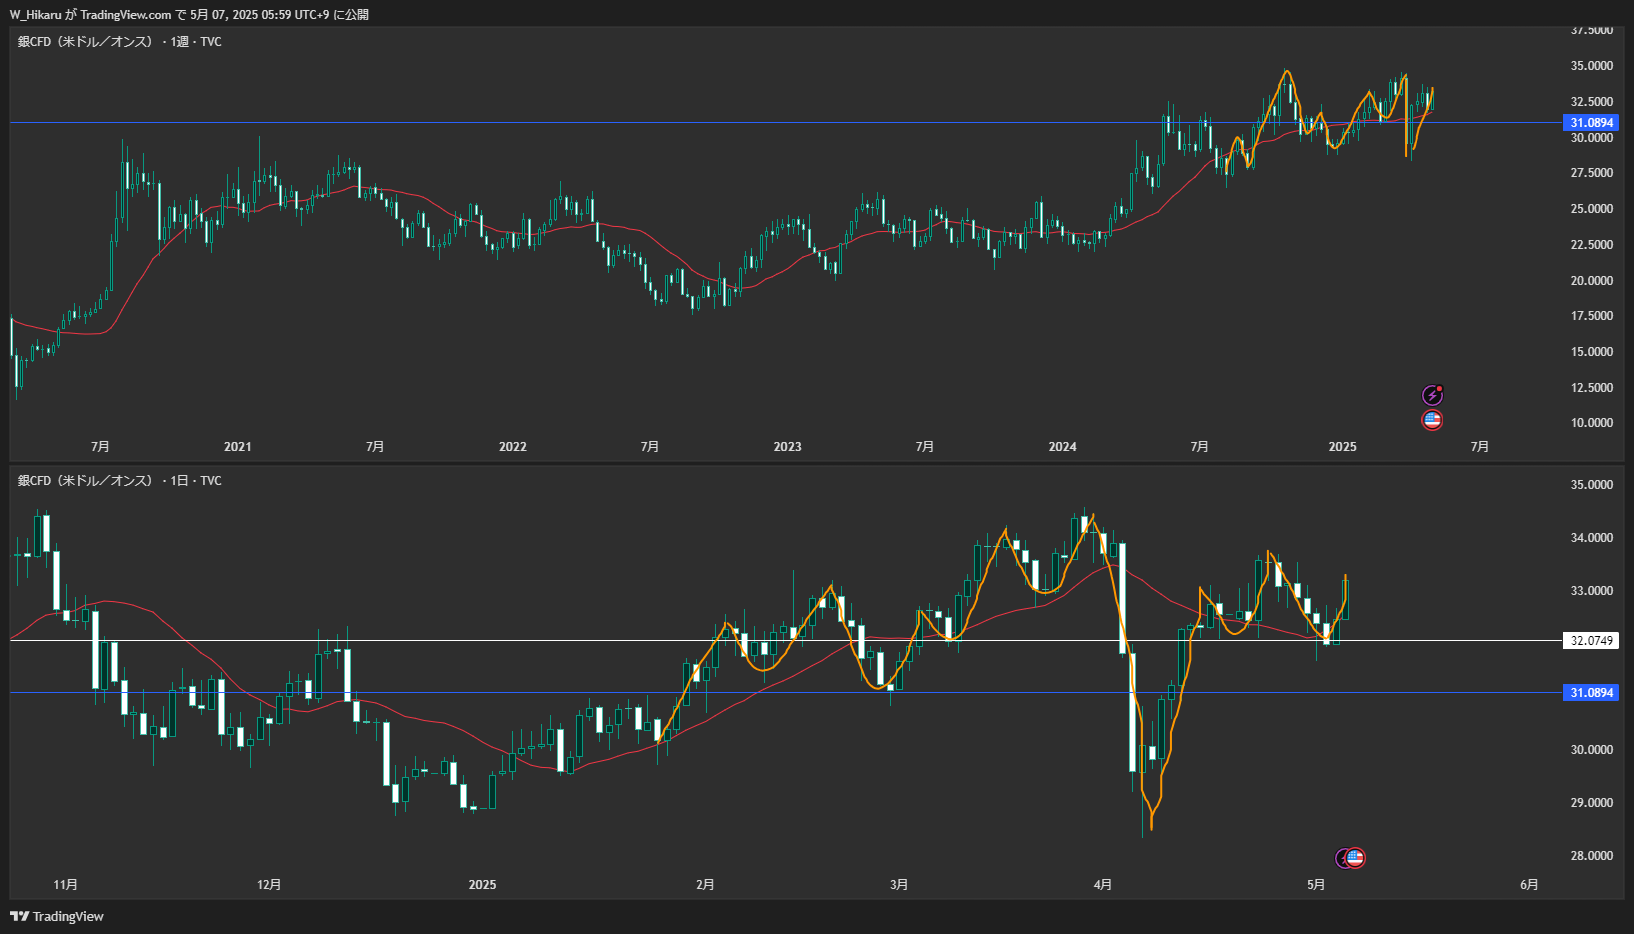Viewport: 1634px width, 934px height.
Task: Click the '2022' label on the time axis
Action: (x=513, y=447)
